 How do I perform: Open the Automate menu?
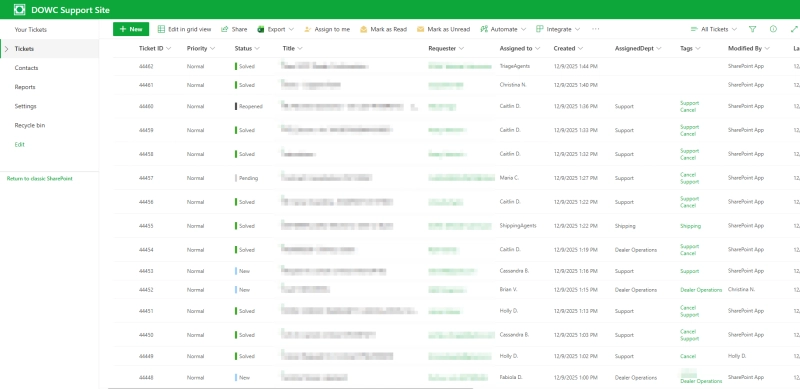pyautogui.click(x=503, y=29)
